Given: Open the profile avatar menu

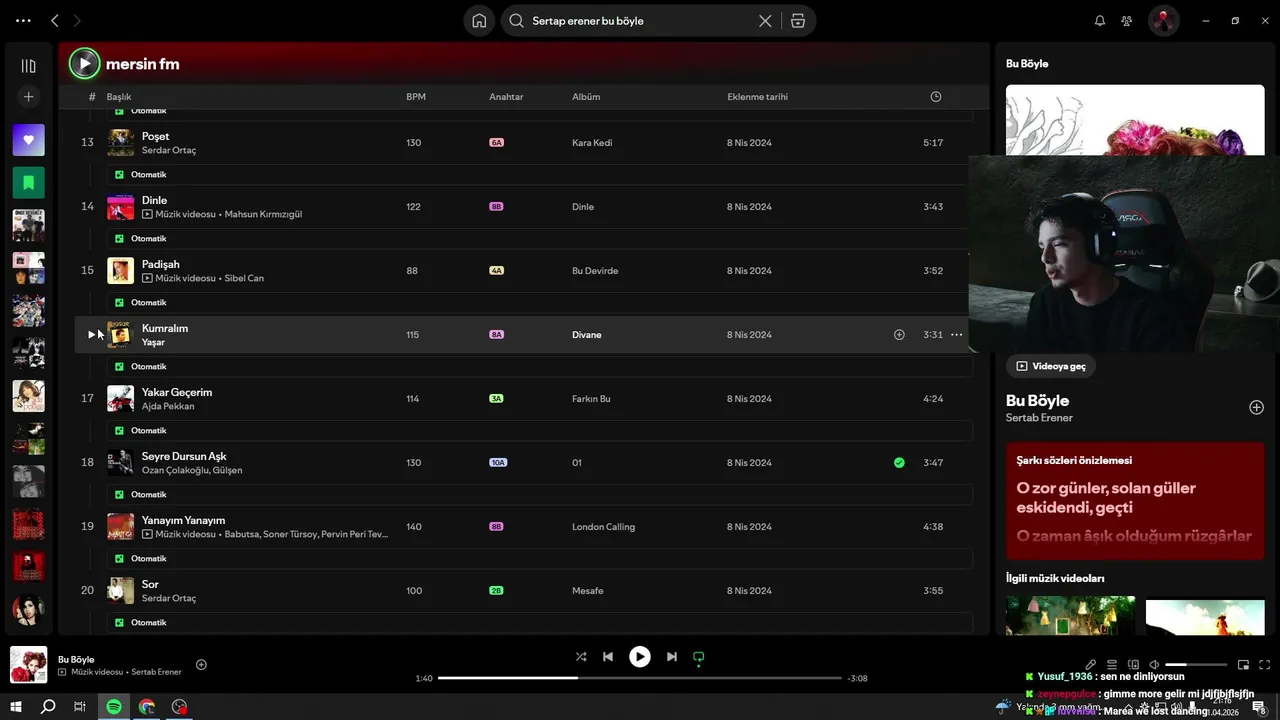Looking at the screenshot, I should tap(1163, 20).
